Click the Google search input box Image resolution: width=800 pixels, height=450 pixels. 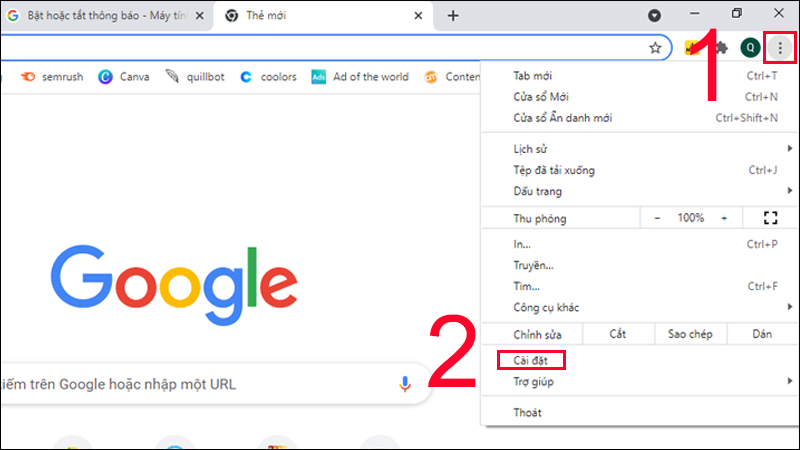click(x=200, y=384)
